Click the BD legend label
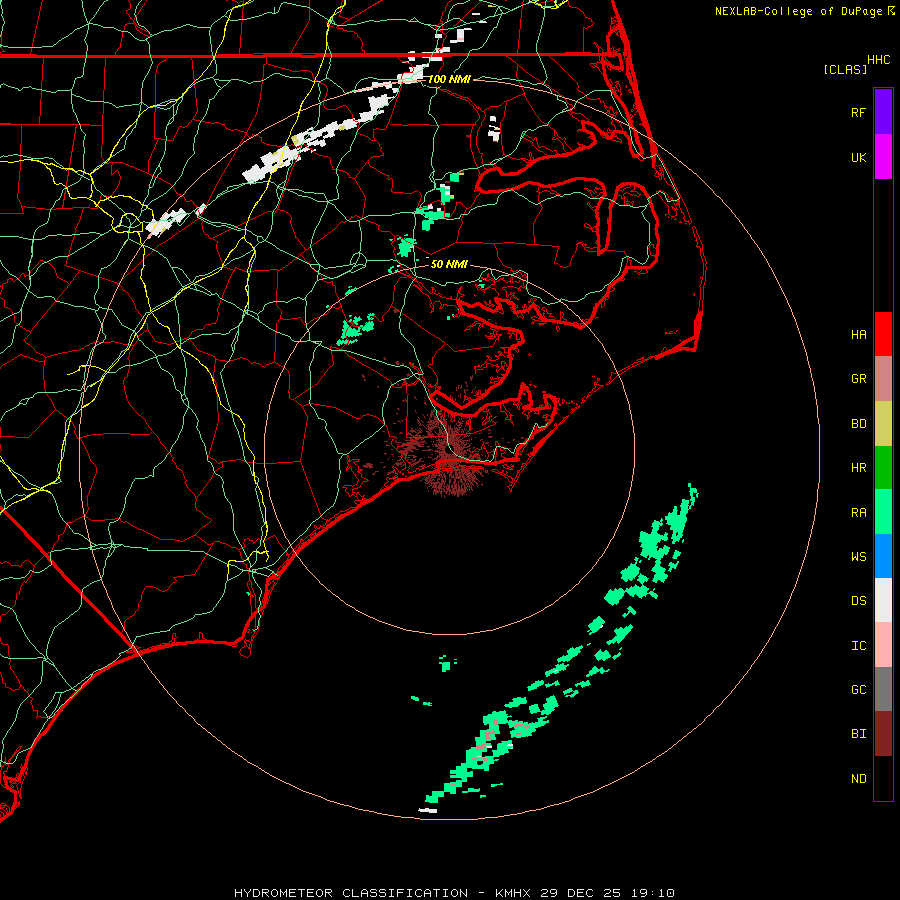Image resolution: width=900 pixels, height=900 pixels. click(858, 424)
